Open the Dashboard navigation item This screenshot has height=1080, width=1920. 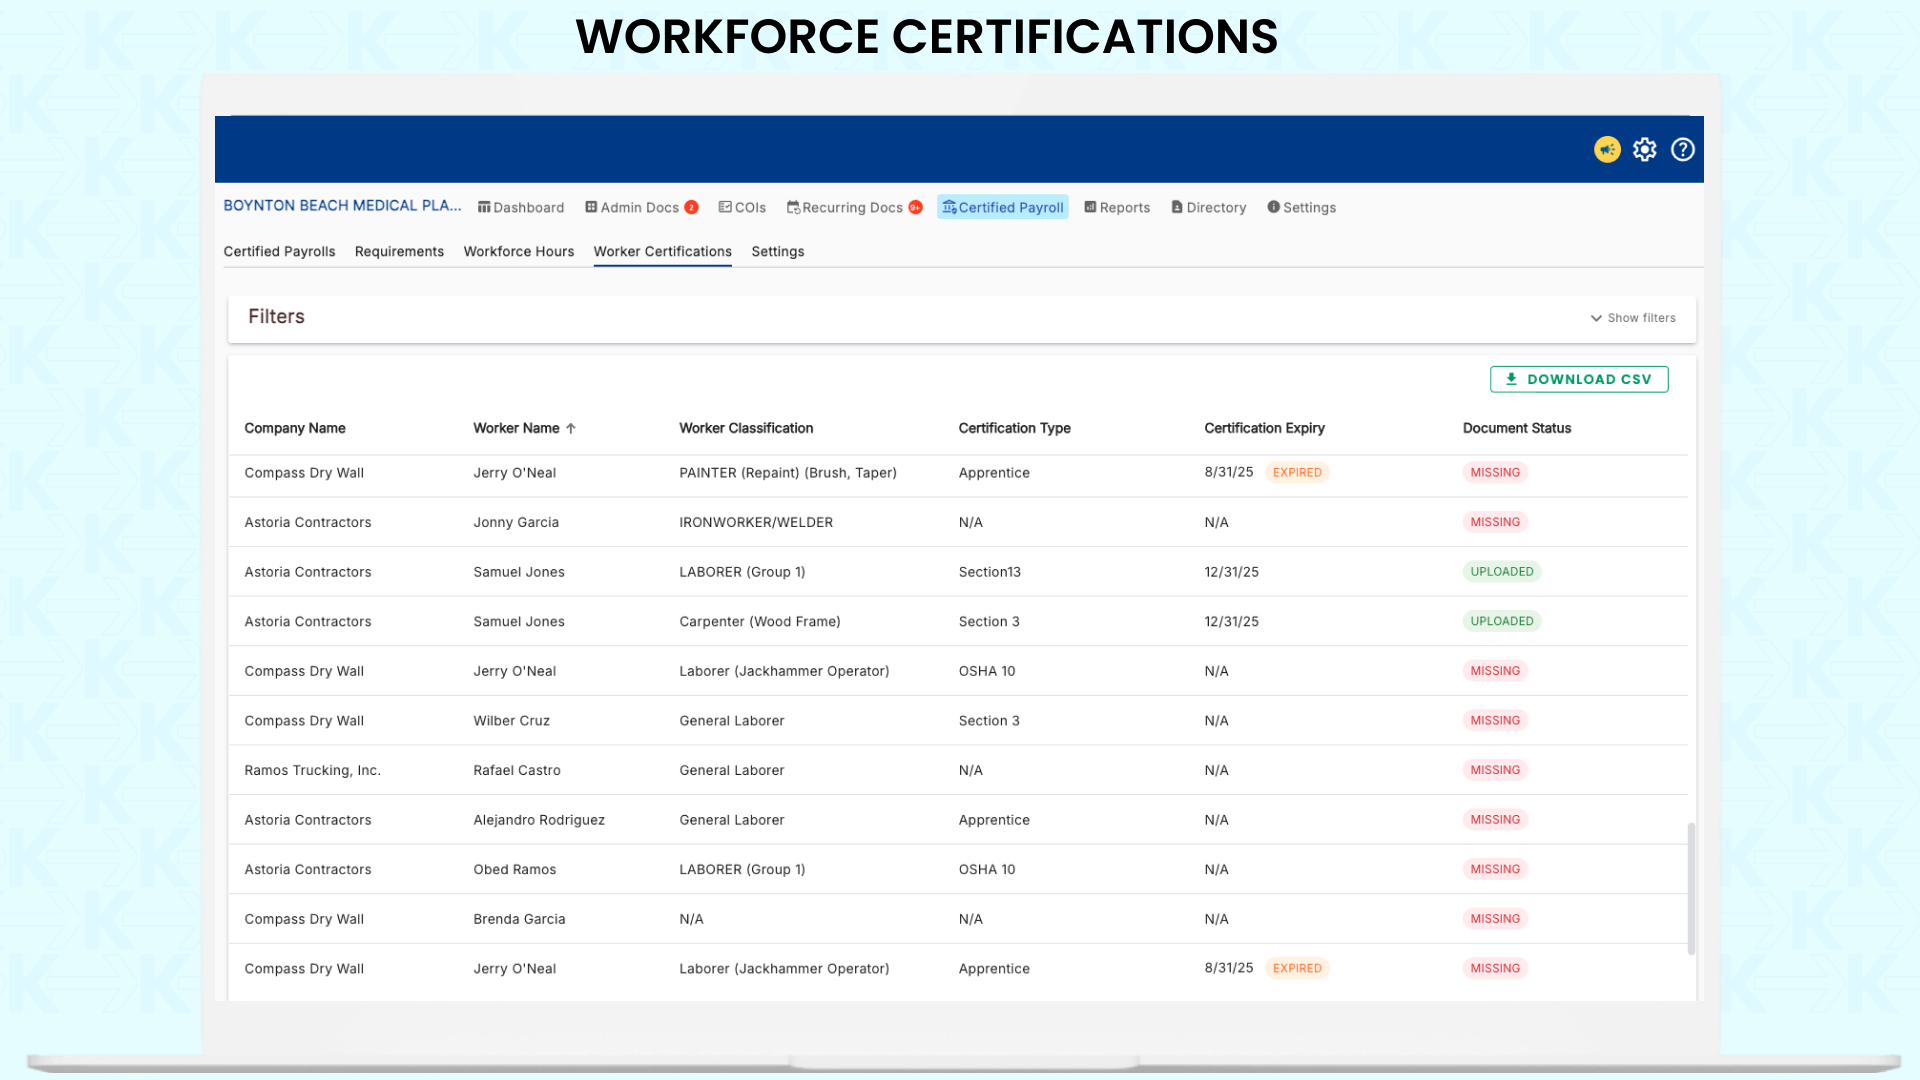[x=521, y=208]
